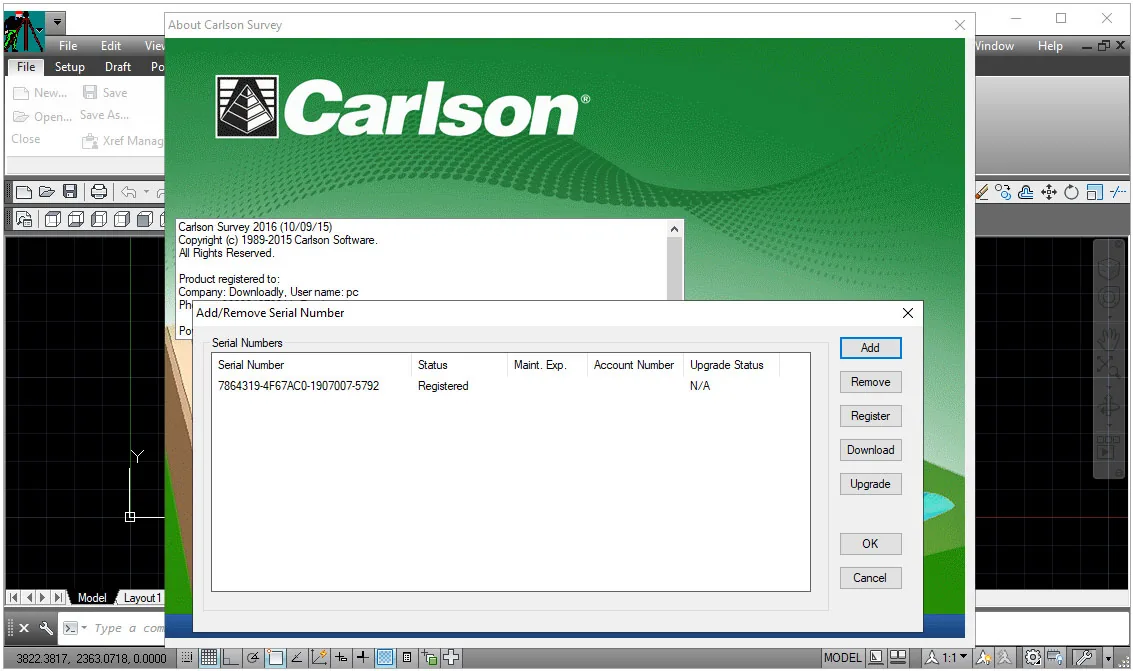Click the Move tool four-arrow icon

coord(1048,192)
